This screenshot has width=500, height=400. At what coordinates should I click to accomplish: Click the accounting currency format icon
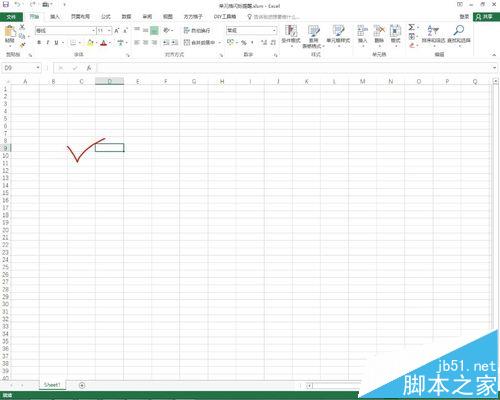coord(230,42)
